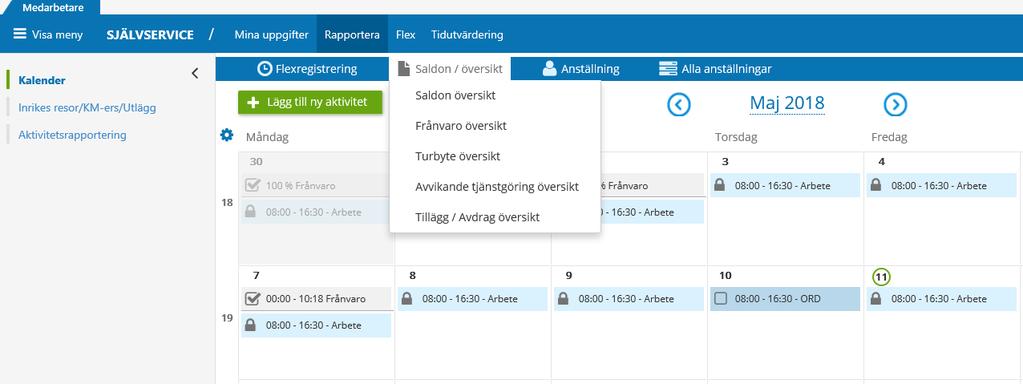Click the Torsdag column header
The height and width of the screenshot is (384, 1023).
click(x=736, y=138)
